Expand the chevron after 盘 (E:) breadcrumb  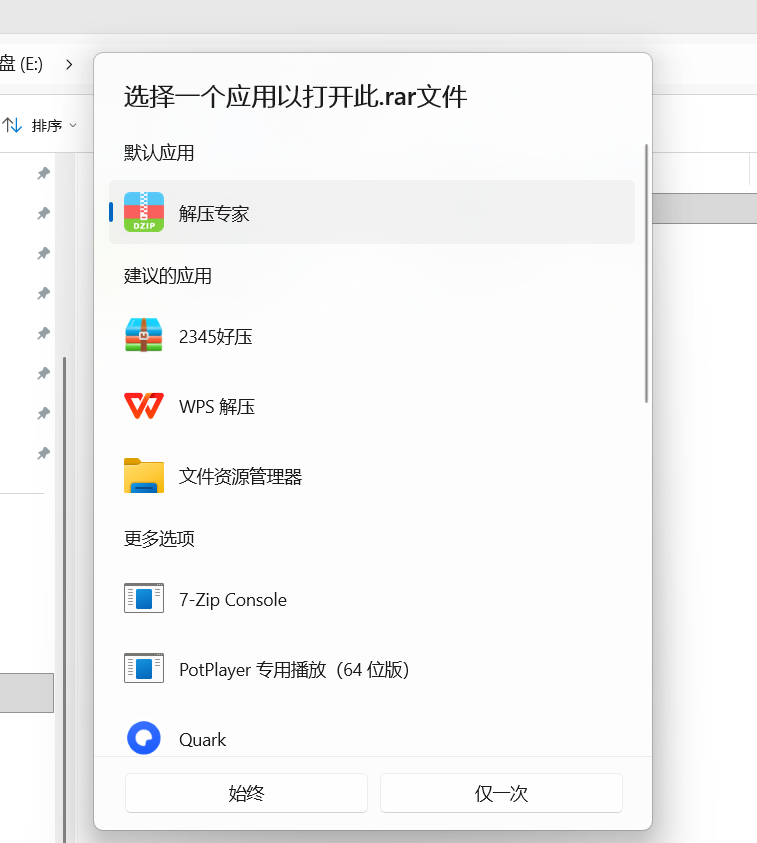pyautogui.click(x=69, y=65)
